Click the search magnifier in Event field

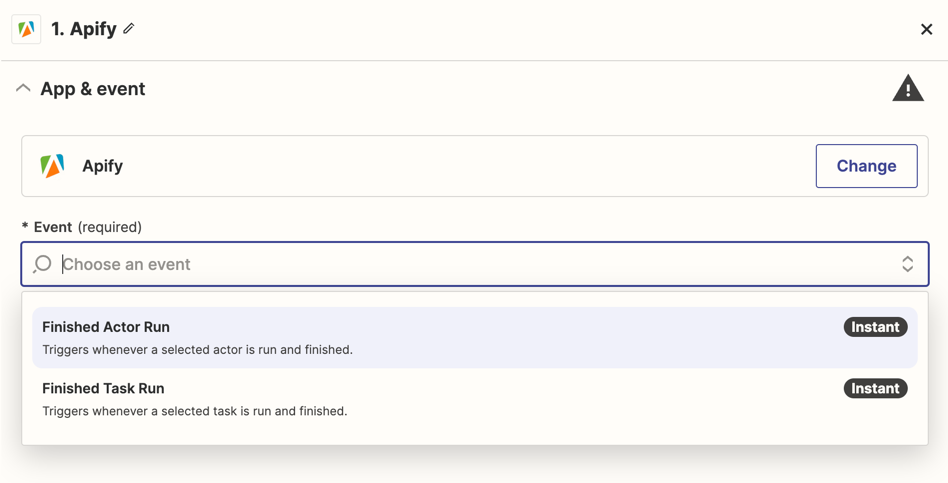[42, 264]
